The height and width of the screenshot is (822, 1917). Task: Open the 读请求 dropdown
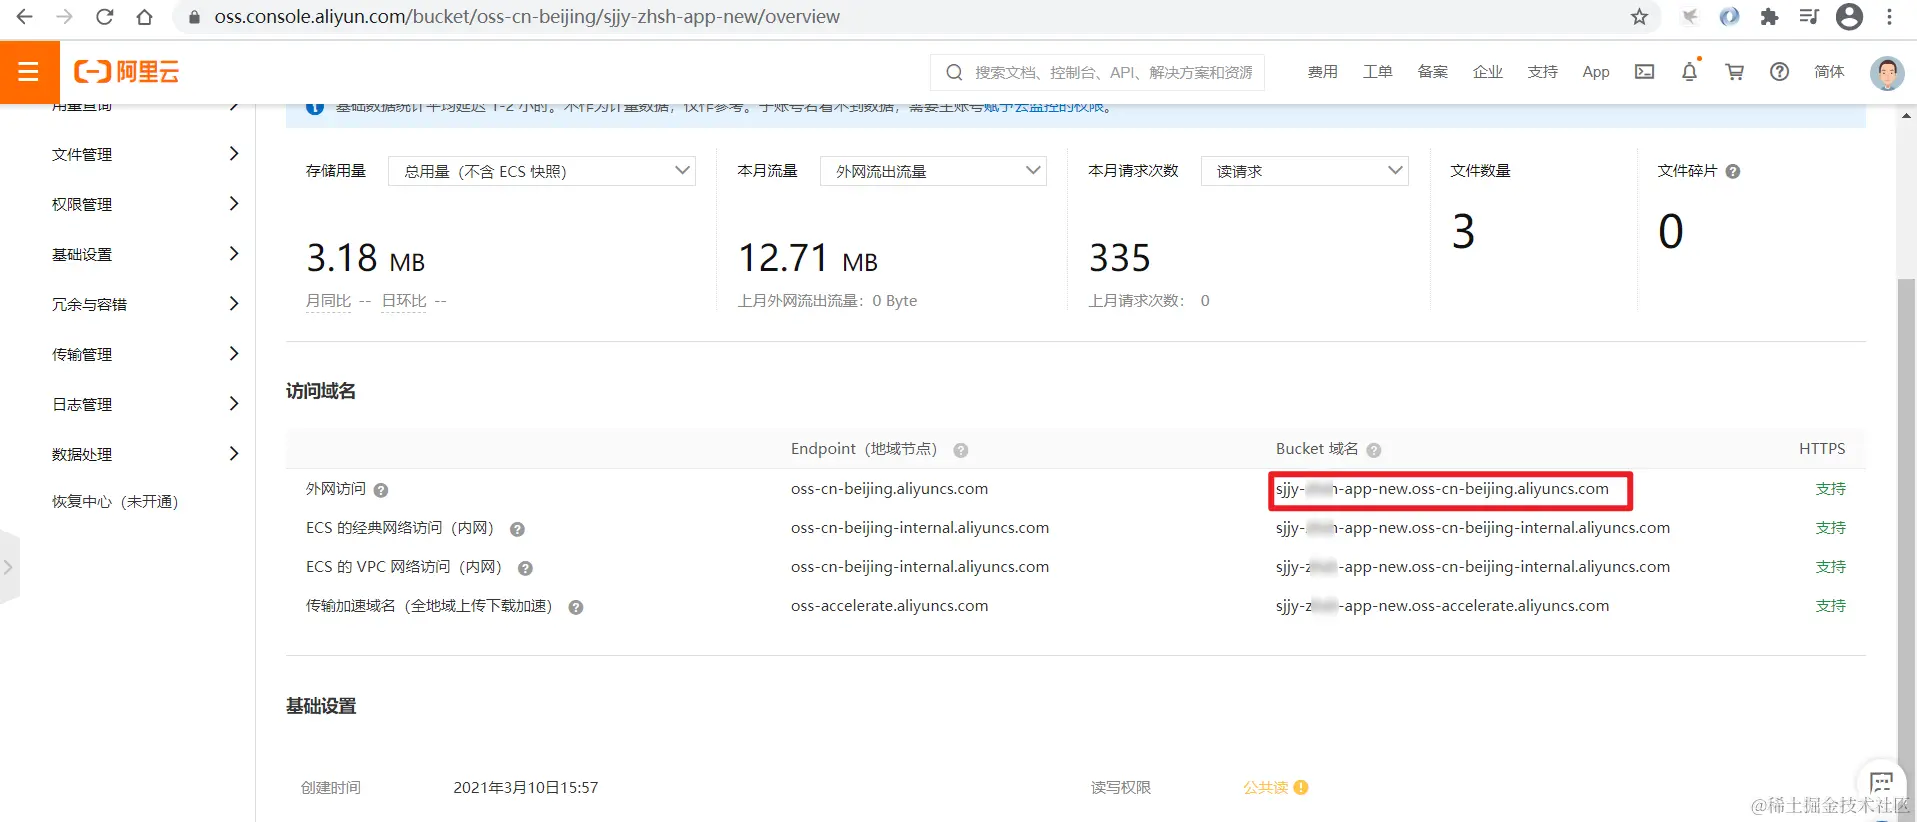[1304, 171]
